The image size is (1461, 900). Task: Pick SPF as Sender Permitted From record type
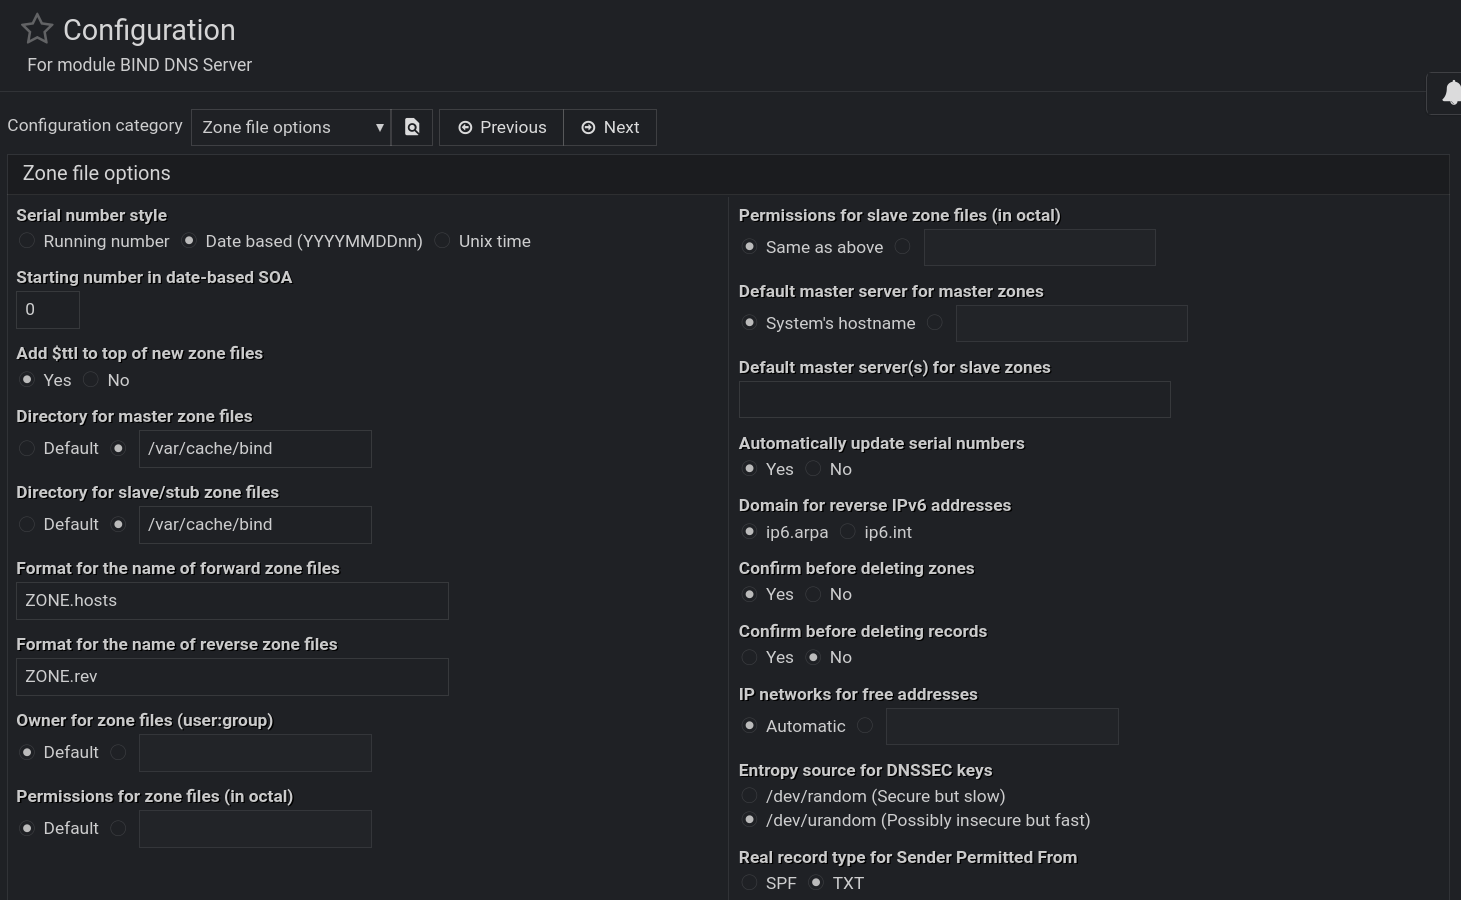click(749, 883)
